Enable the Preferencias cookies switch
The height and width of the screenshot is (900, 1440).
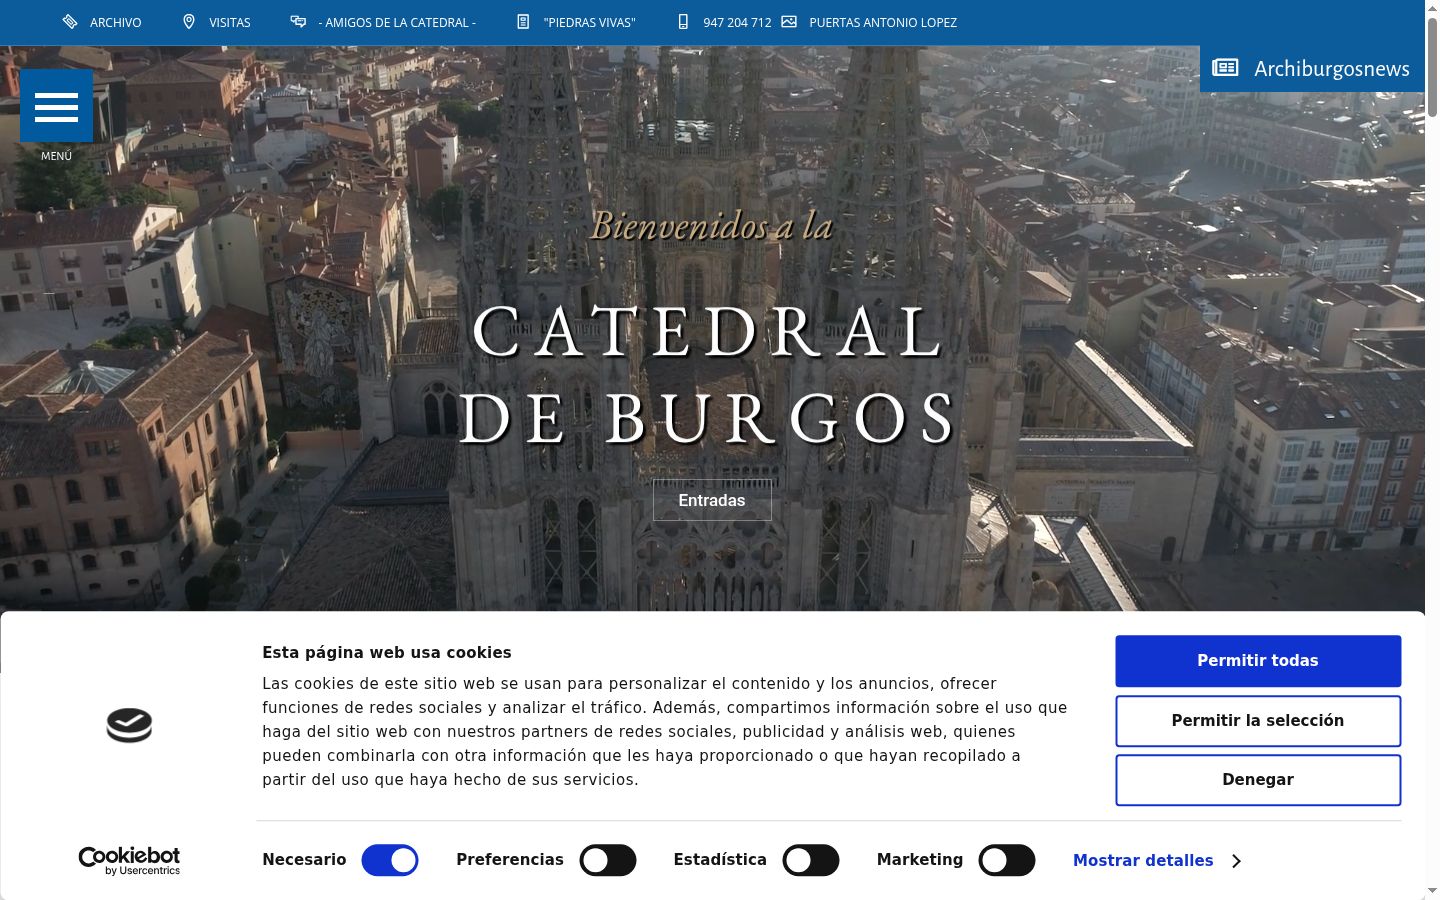click(608, 860)
